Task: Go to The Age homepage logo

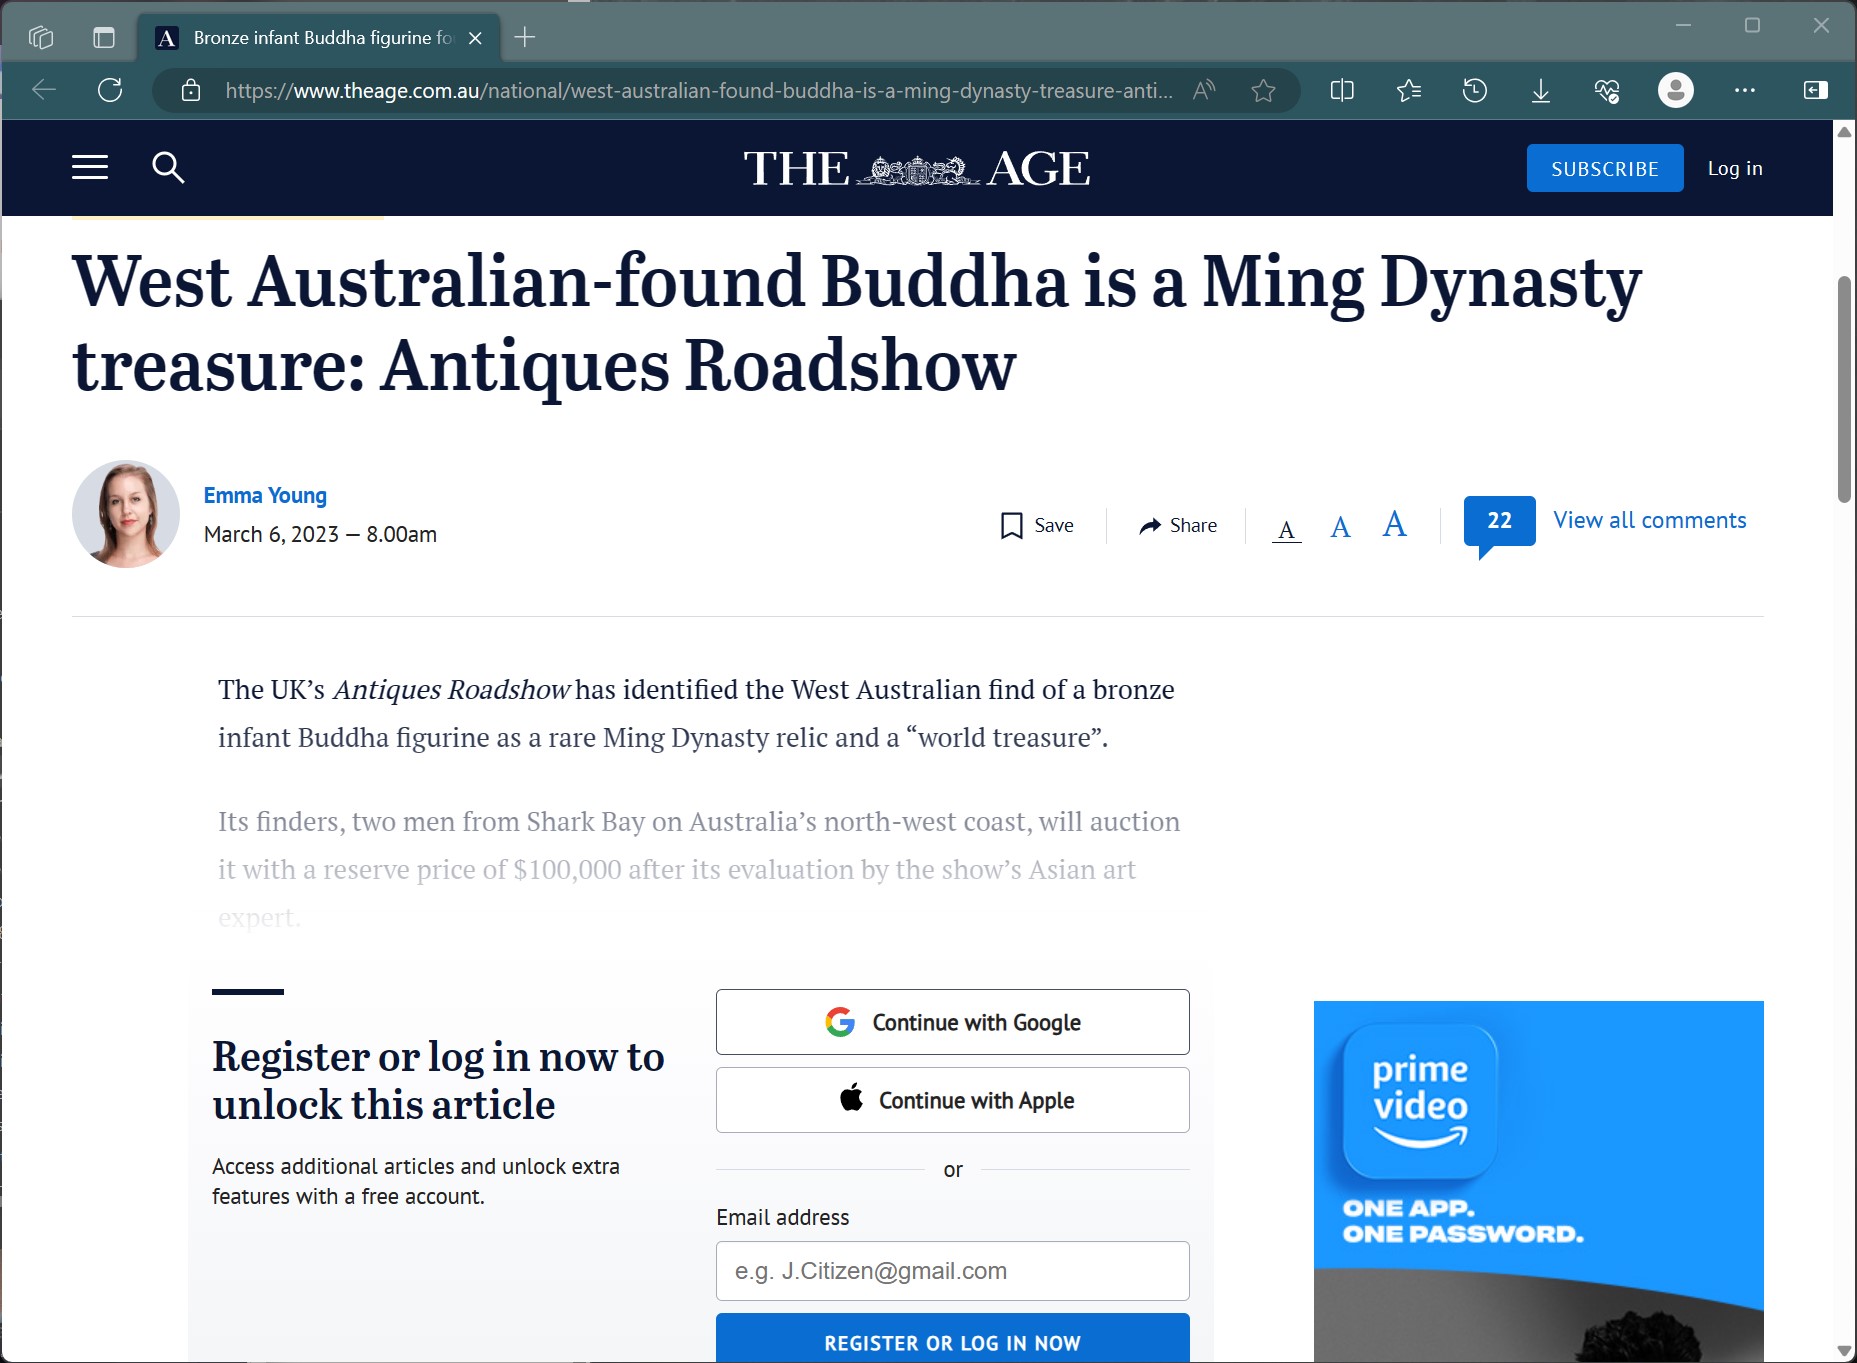Action: (917, 168)
